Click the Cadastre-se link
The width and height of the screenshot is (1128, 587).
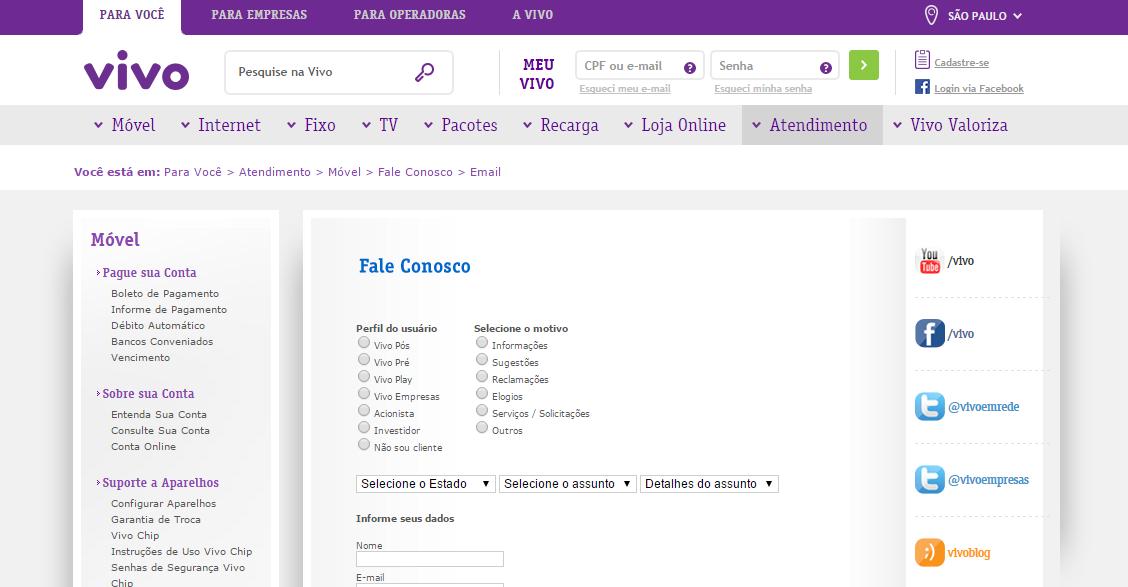(961, 63)
